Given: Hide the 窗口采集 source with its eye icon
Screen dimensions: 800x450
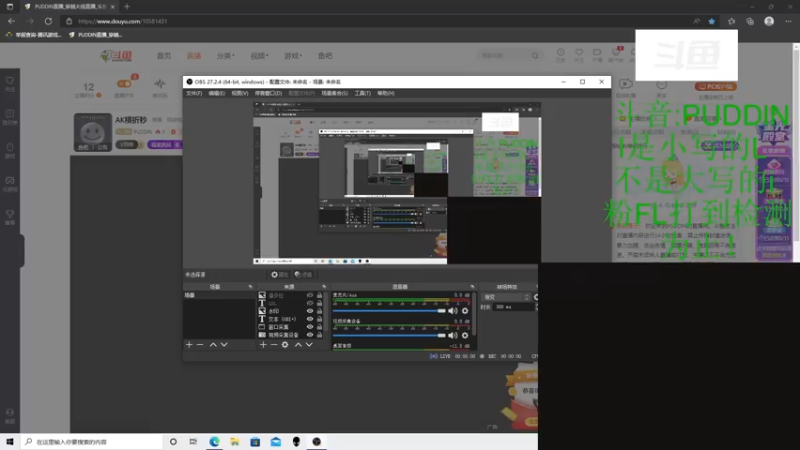Looking at the screenshot, I should tap(310, 327).
